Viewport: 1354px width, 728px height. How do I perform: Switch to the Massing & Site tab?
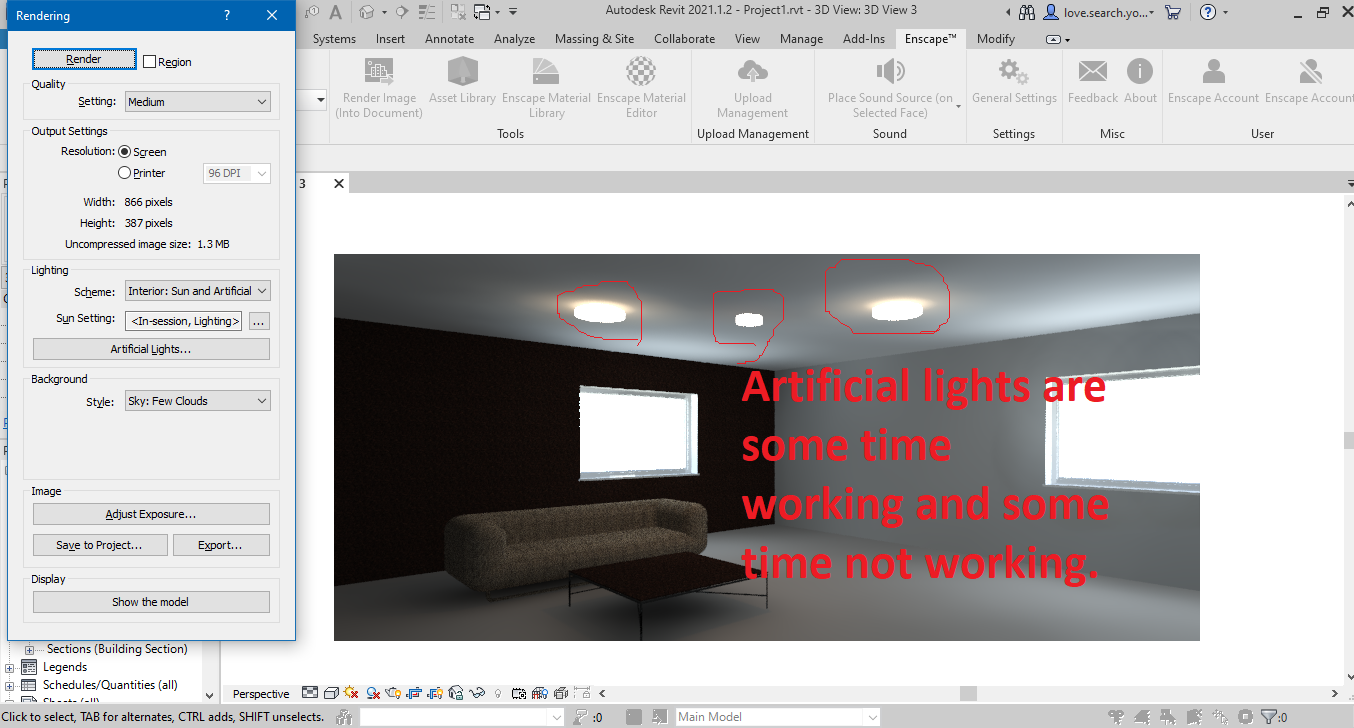(x=594, y=39)
